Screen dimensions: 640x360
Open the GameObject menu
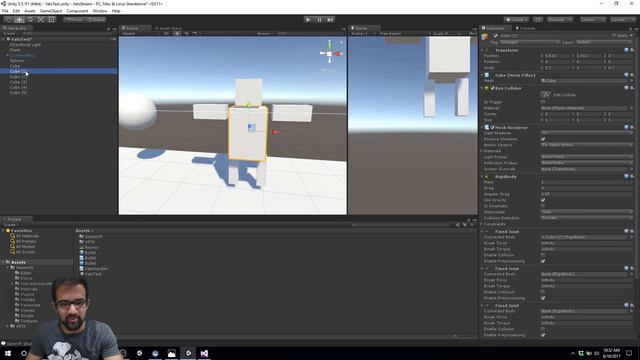[x=51, y=11]
